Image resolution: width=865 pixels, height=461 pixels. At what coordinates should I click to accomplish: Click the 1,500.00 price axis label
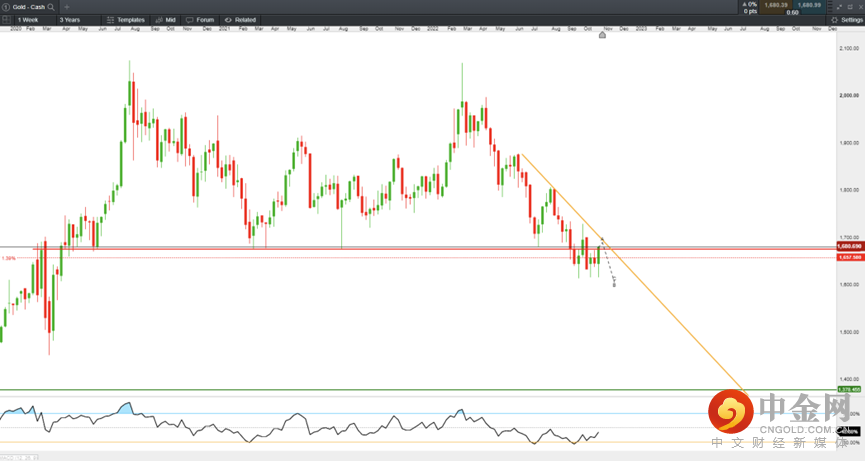[x=849, y=333]
